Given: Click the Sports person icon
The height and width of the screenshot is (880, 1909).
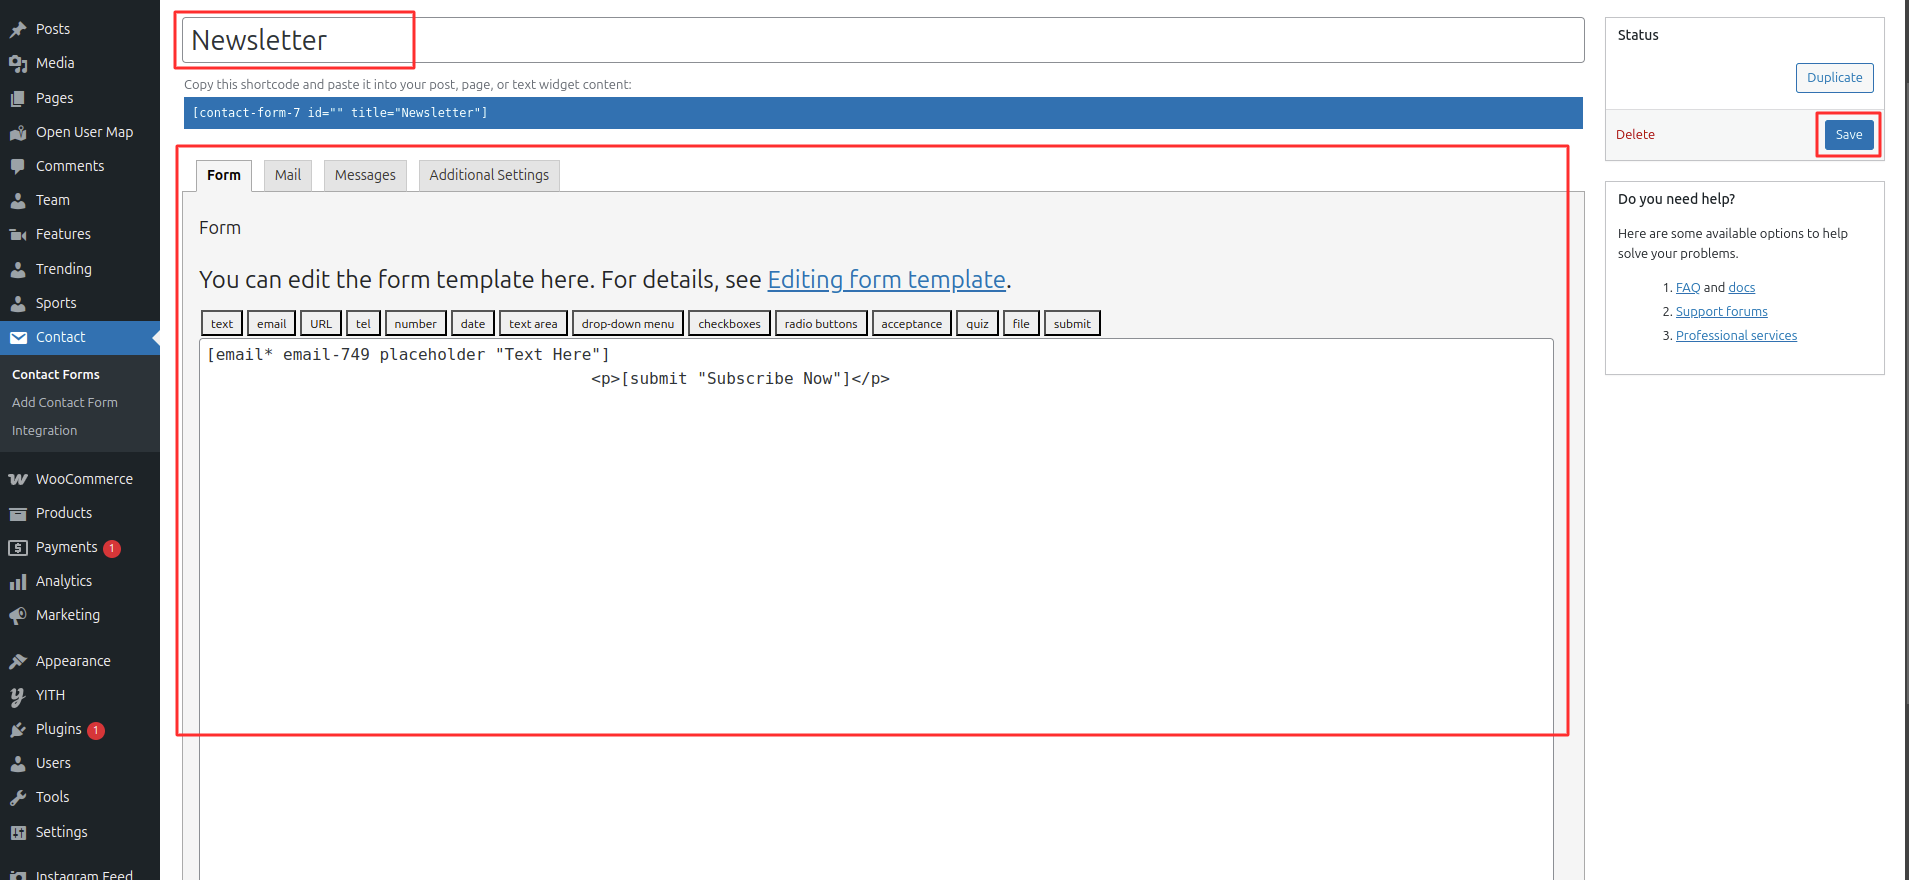Looking at the screenshot, I should tap(18, 303).
